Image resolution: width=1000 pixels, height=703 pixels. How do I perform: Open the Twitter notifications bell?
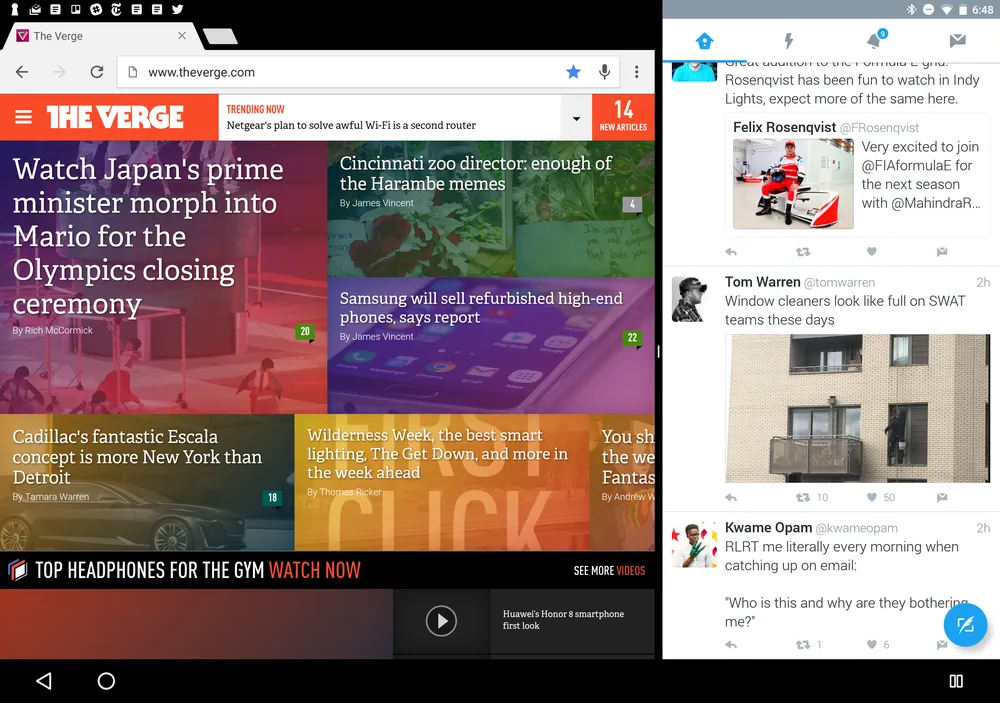coord(874,41)
